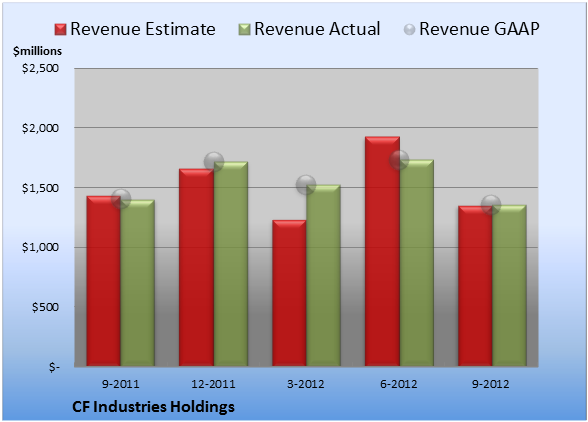Image resolution: width=588 pixels, height=422 pixels.
Task: Click the '6-2012' quarter label
Action: pos(399,384)
